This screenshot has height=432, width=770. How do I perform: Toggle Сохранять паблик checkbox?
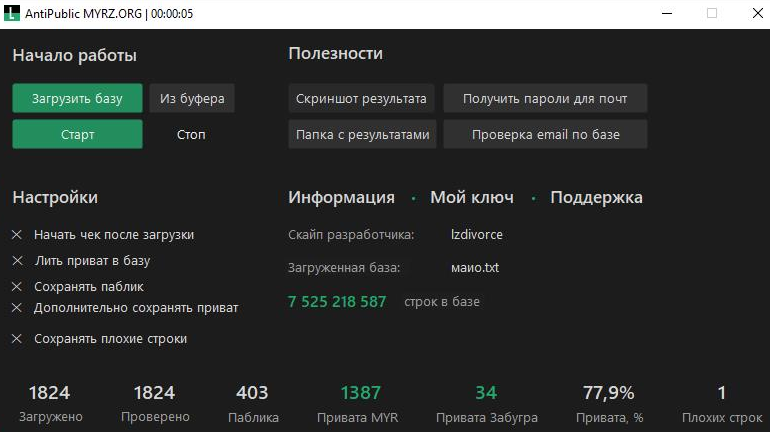17,286
